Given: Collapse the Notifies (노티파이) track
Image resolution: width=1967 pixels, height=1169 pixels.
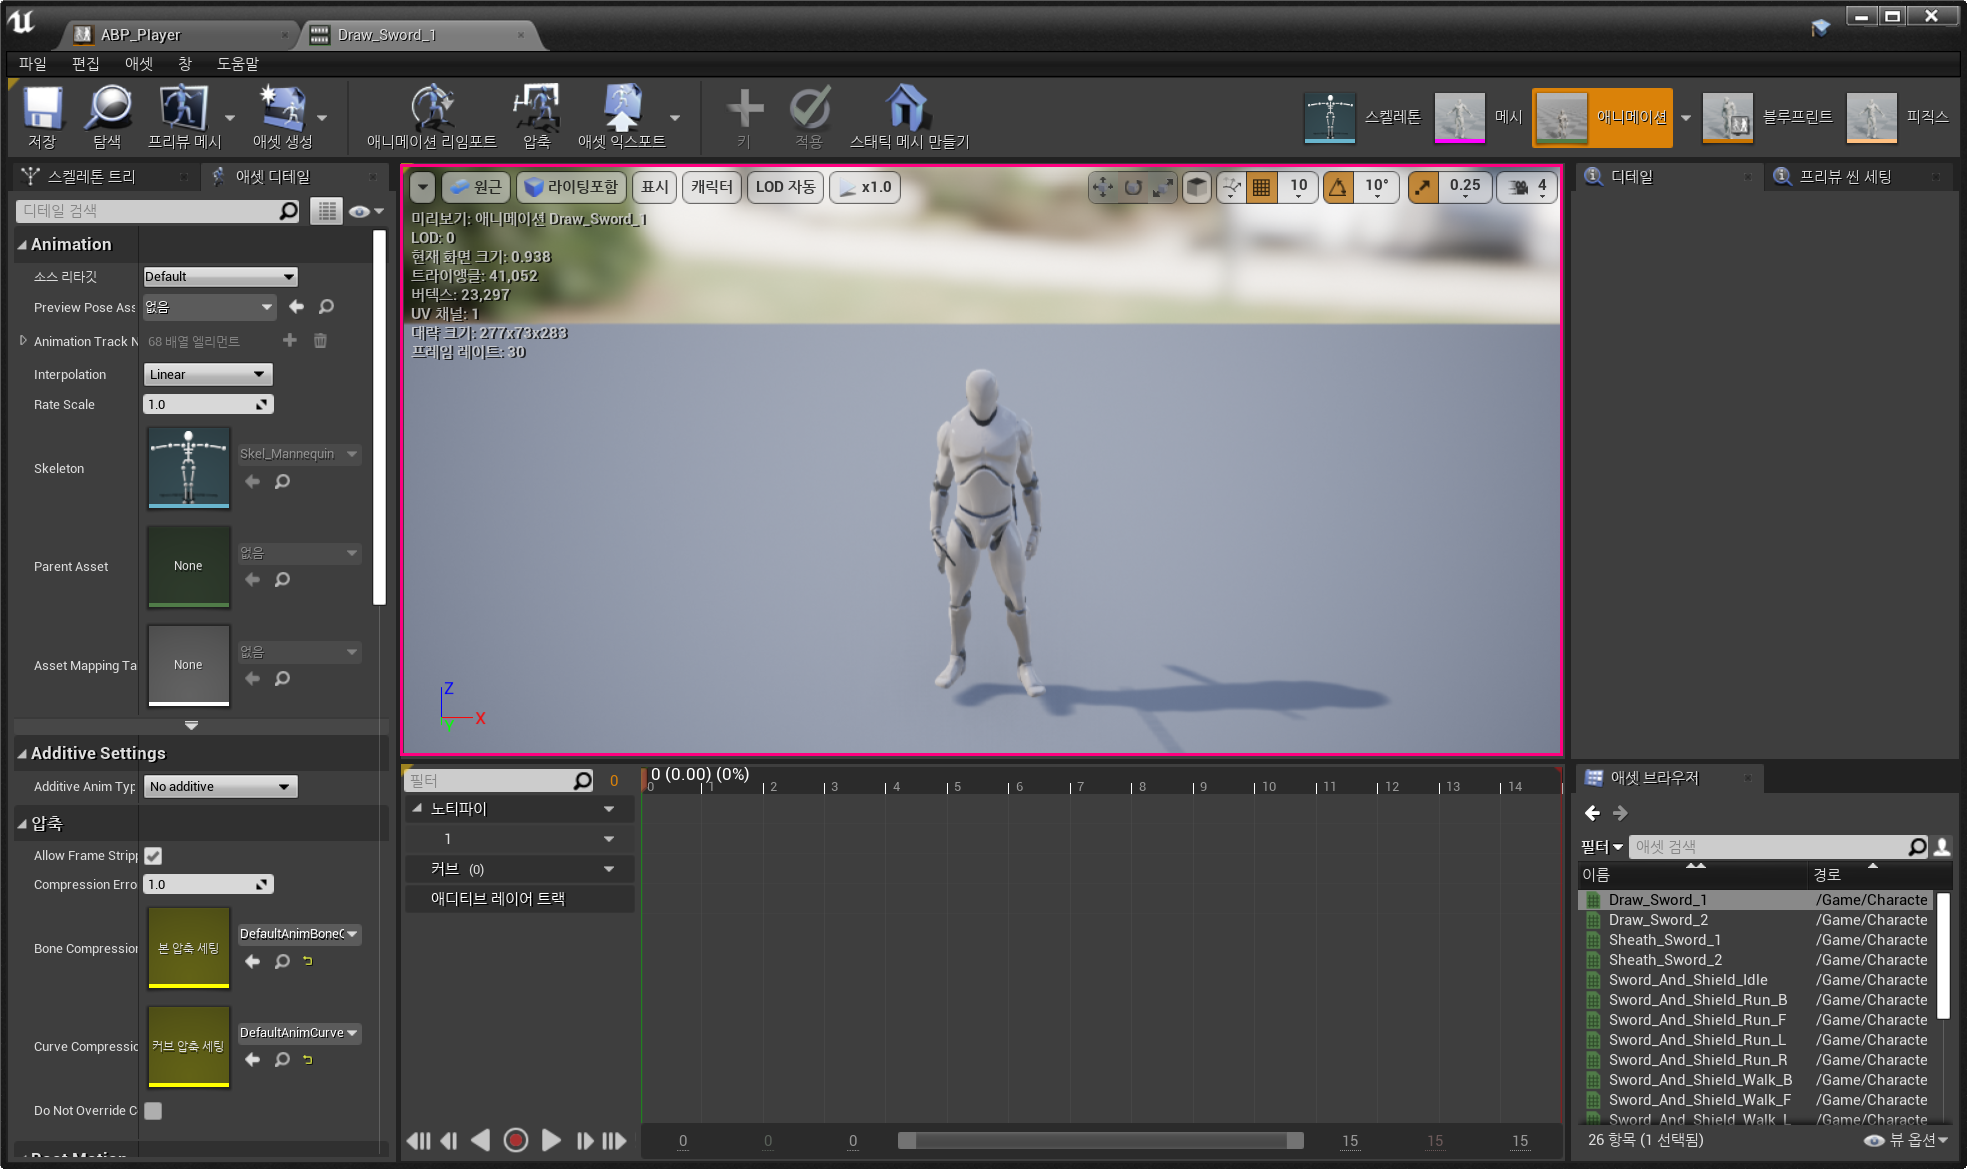Looking at the screenshot, I should click(x=418, y=808).
